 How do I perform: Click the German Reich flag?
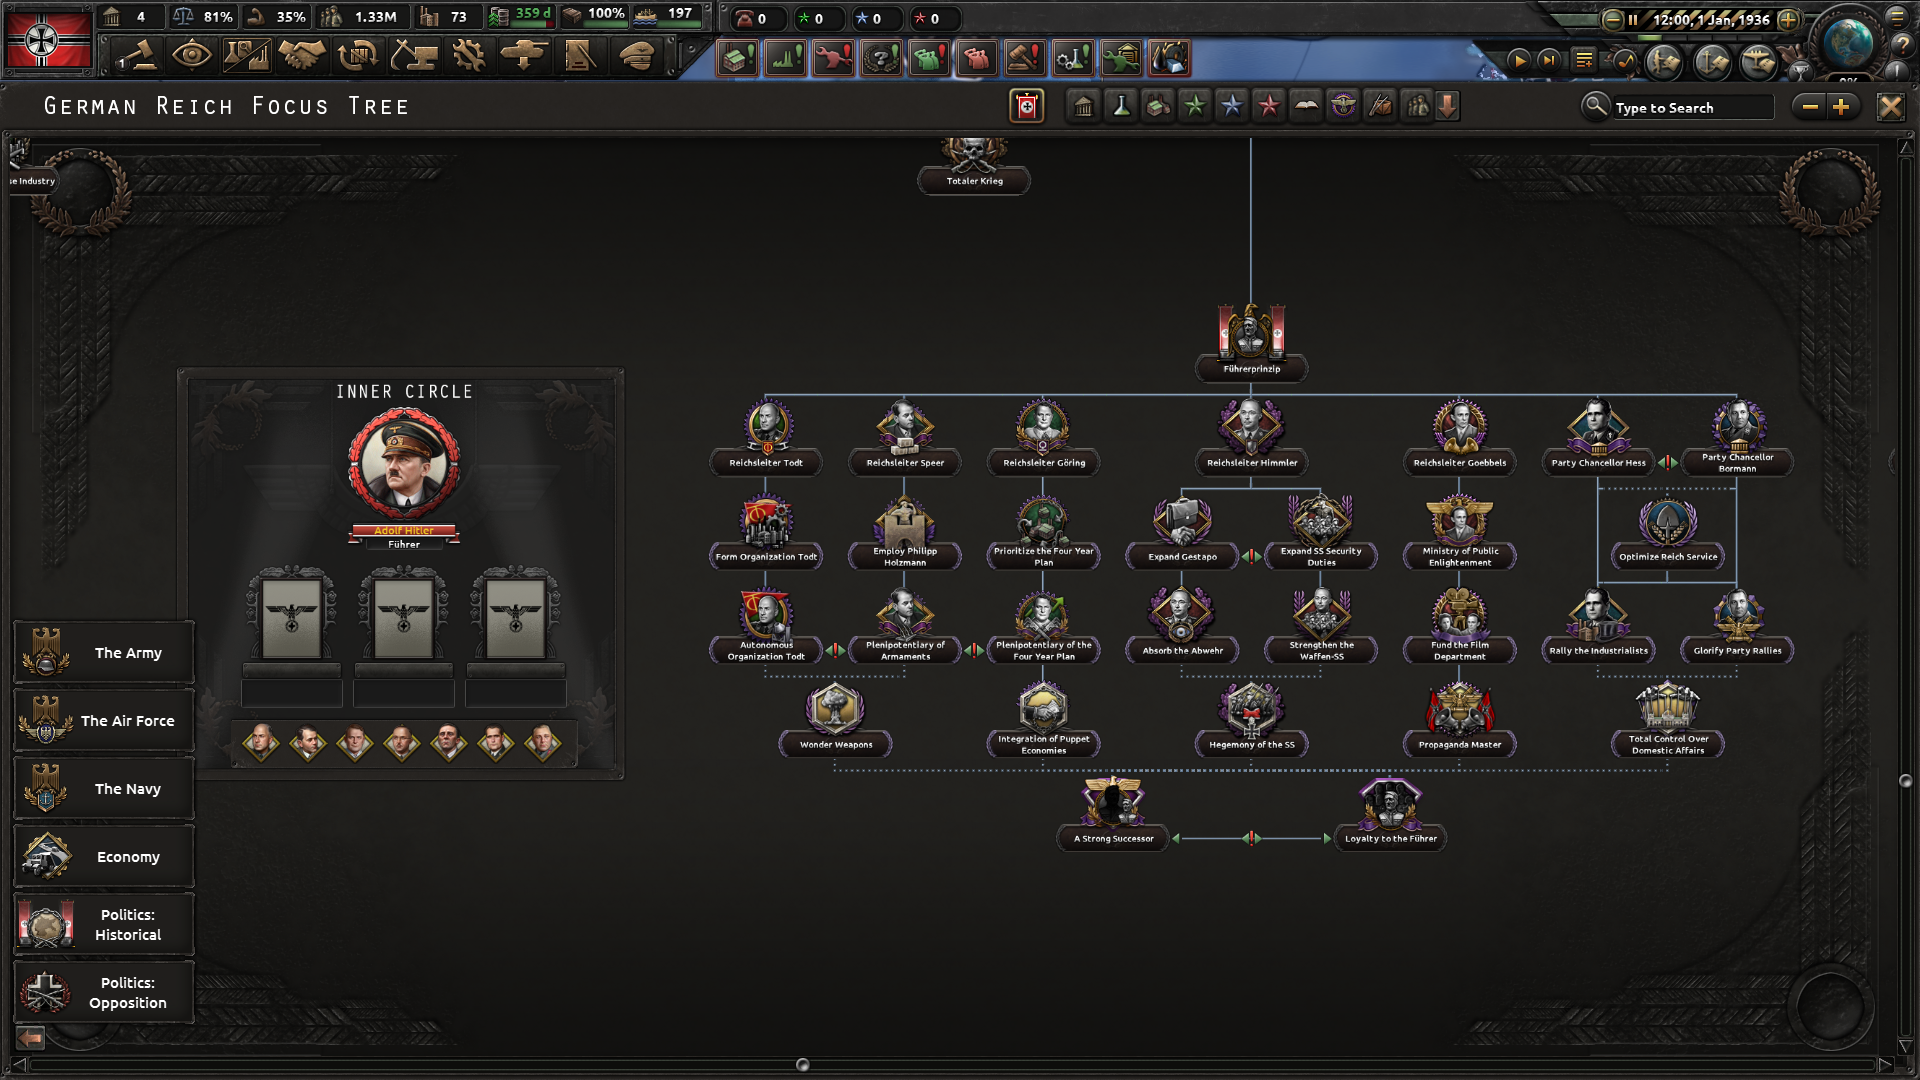pos(48,40)
